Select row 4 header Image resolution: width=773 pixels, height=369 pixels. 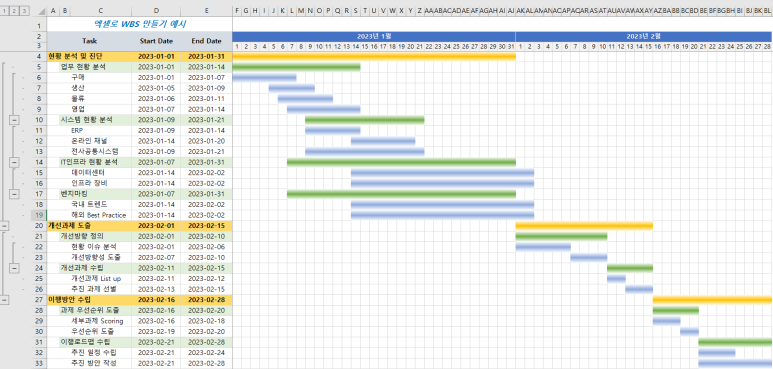pos(39,56)
